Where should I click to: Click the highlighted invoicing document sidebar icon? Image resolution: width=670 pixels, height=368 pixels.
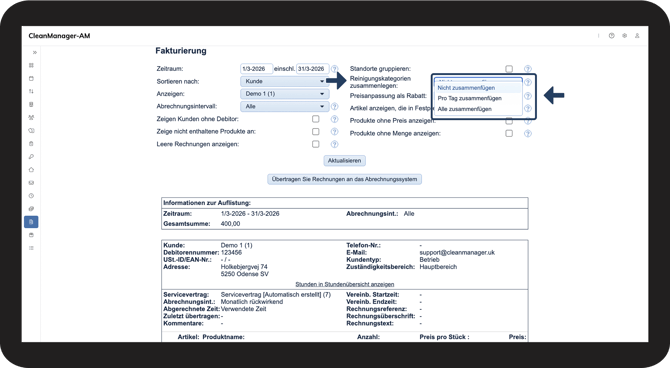[31, 222]
